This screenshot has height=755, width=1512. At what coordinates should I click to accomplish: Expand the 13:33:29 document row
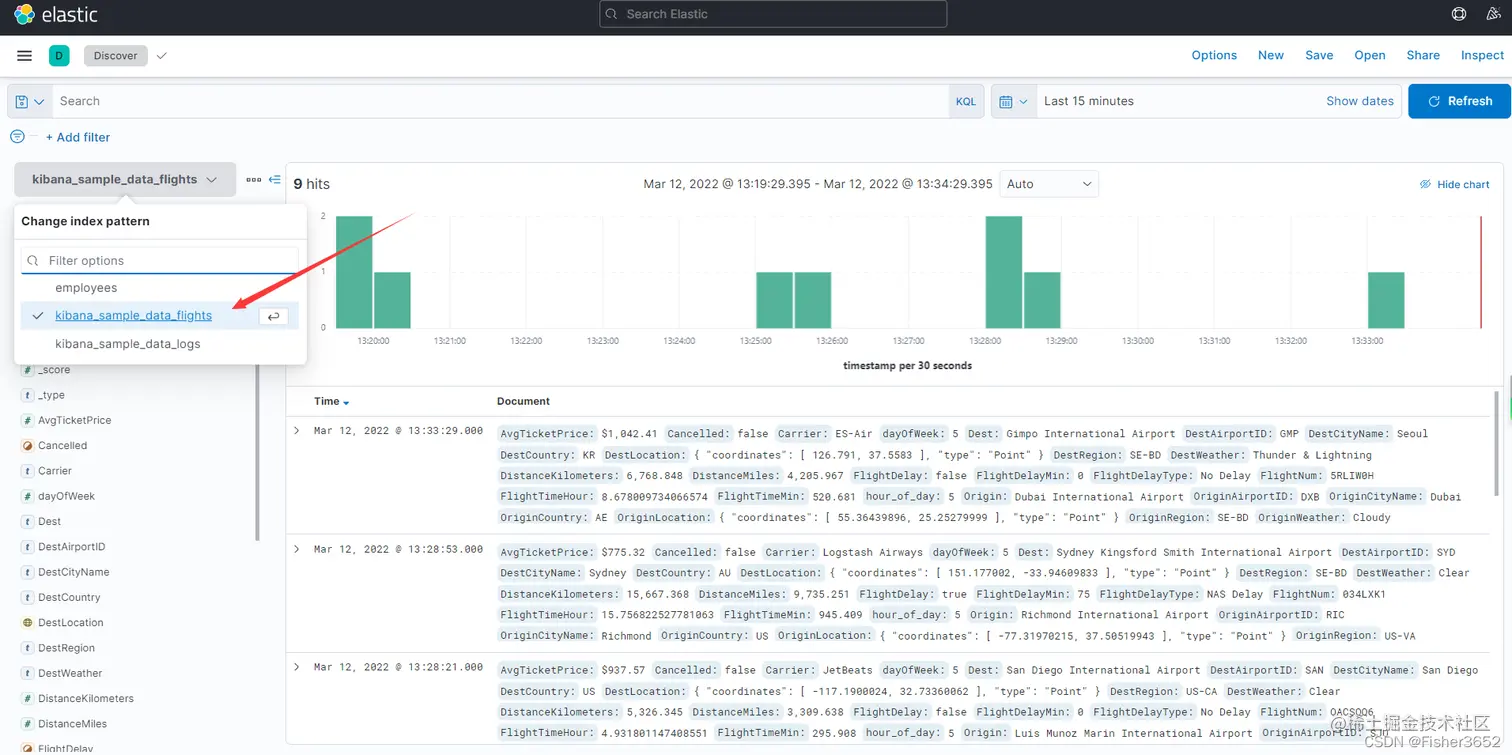coord(297,431)
